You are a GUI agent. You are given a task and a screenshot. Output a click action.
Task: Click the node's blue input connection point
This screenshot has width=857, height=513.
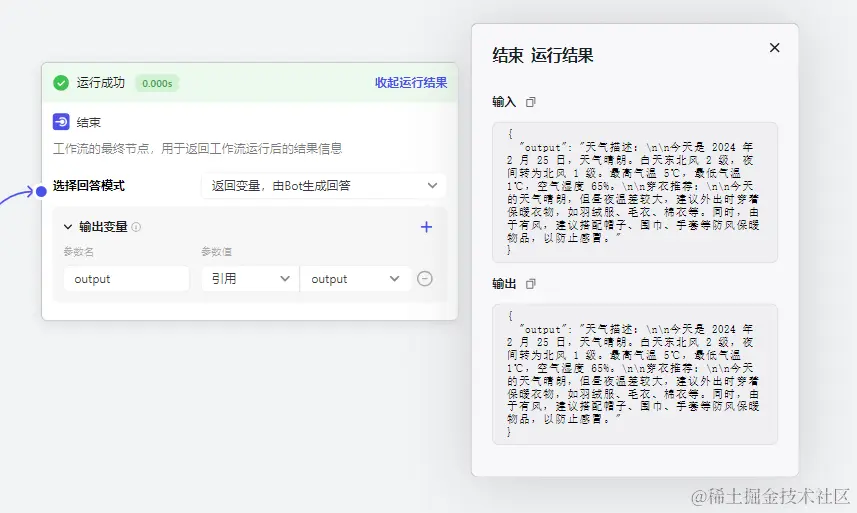click(41, 192)
